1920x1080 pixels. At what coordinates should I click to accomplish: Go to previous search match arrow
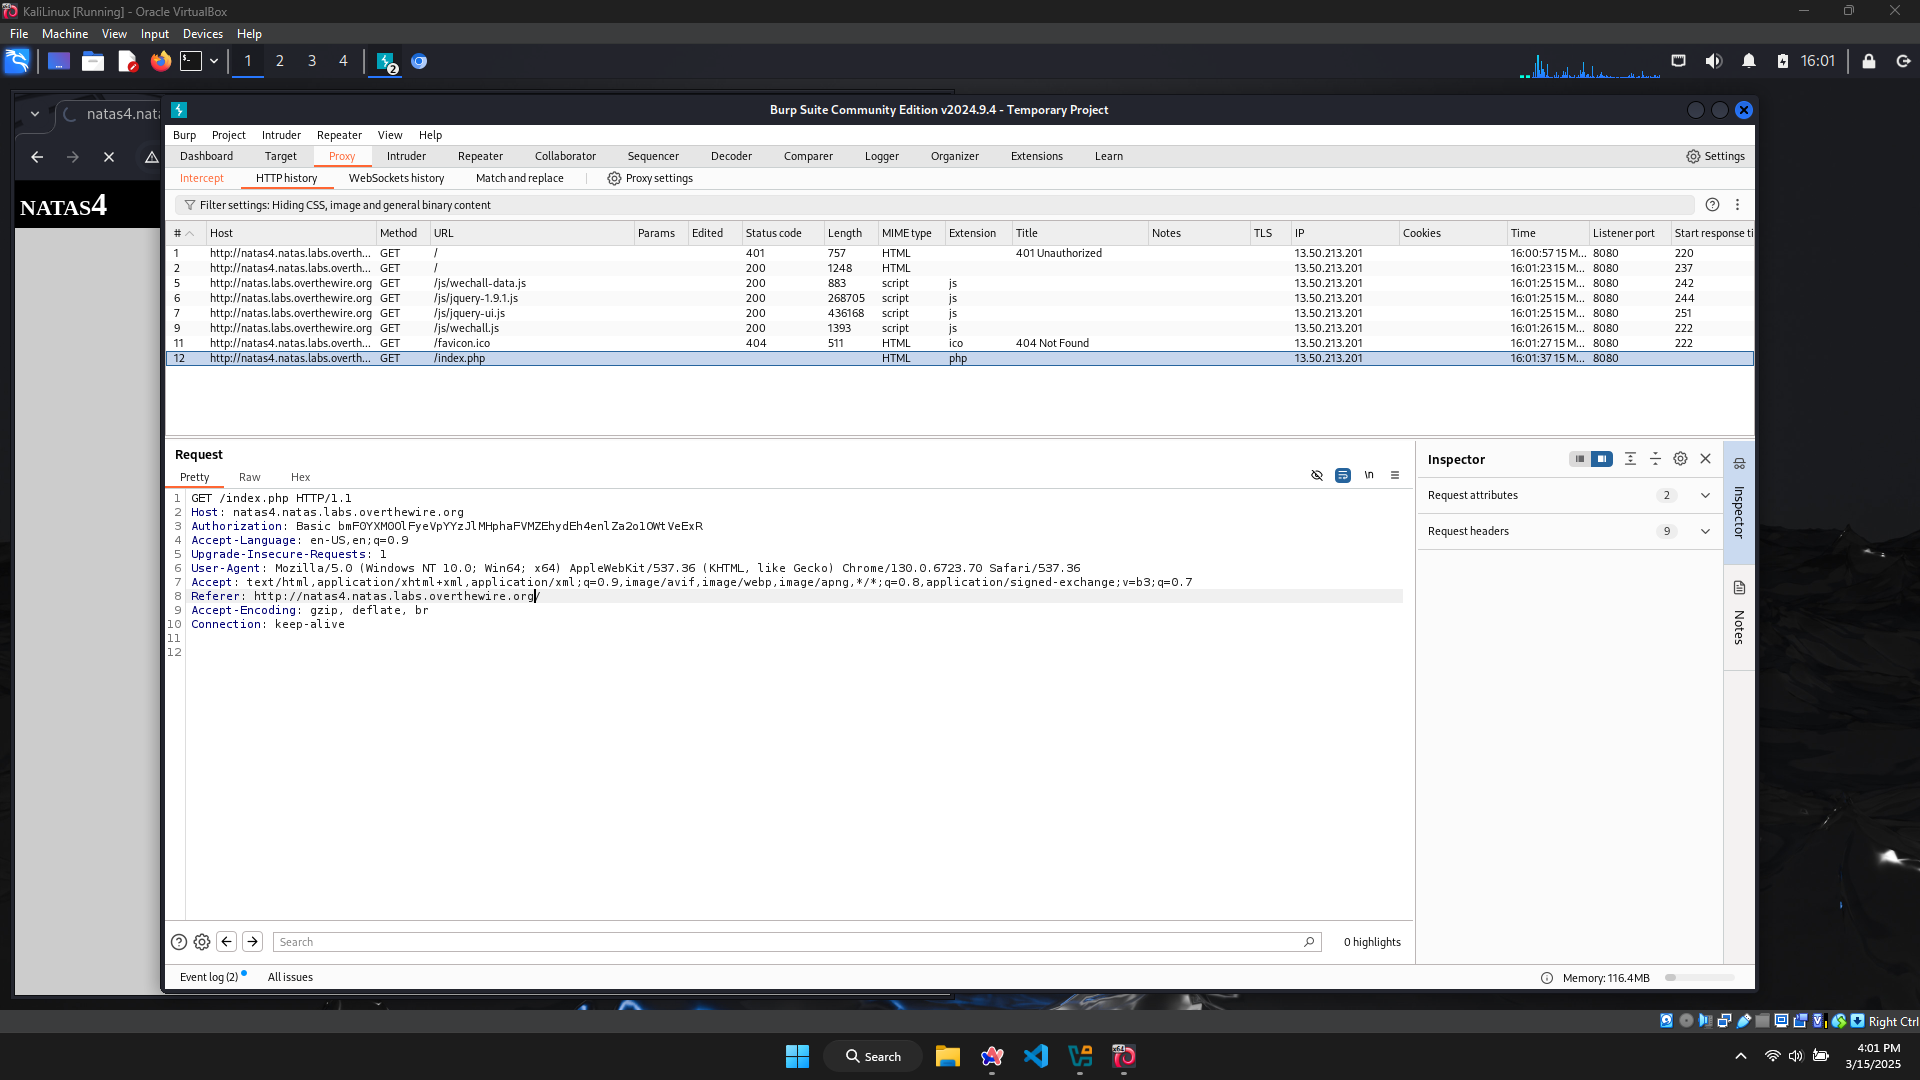coord(227,942)
